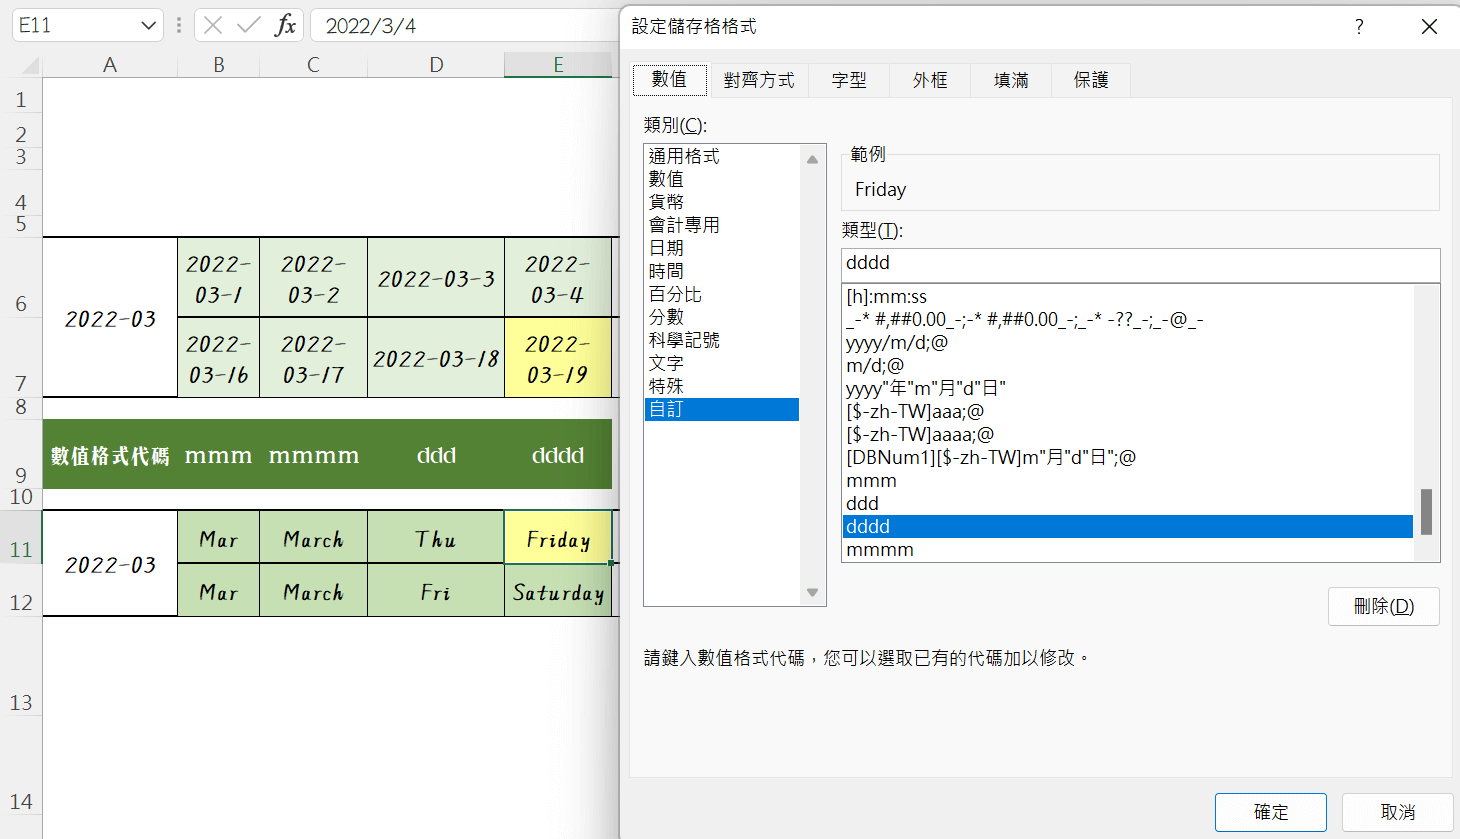Select column D header
The height and width of the screenshot is (839, 1460).
pos(436,65)
